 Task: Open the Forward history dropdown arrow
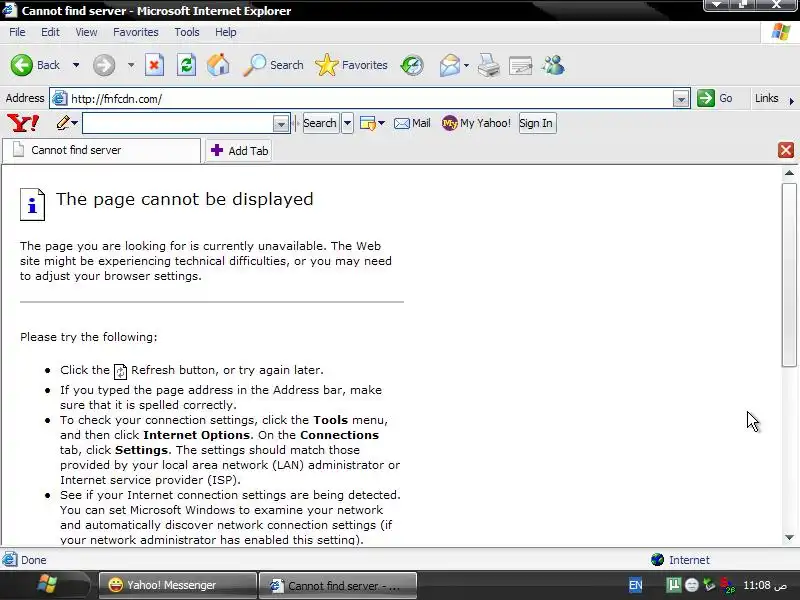click(x=131, y=65)
